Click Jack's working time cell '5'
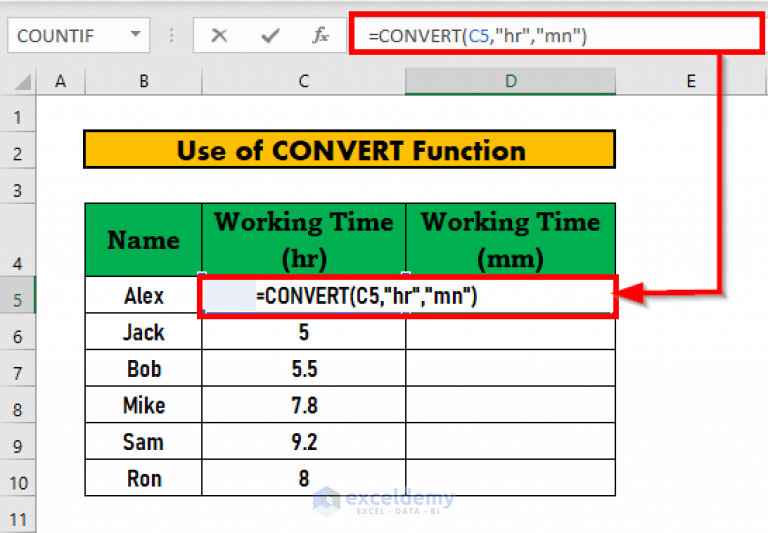This screenshot has height=533, width=768. [304, 332]
